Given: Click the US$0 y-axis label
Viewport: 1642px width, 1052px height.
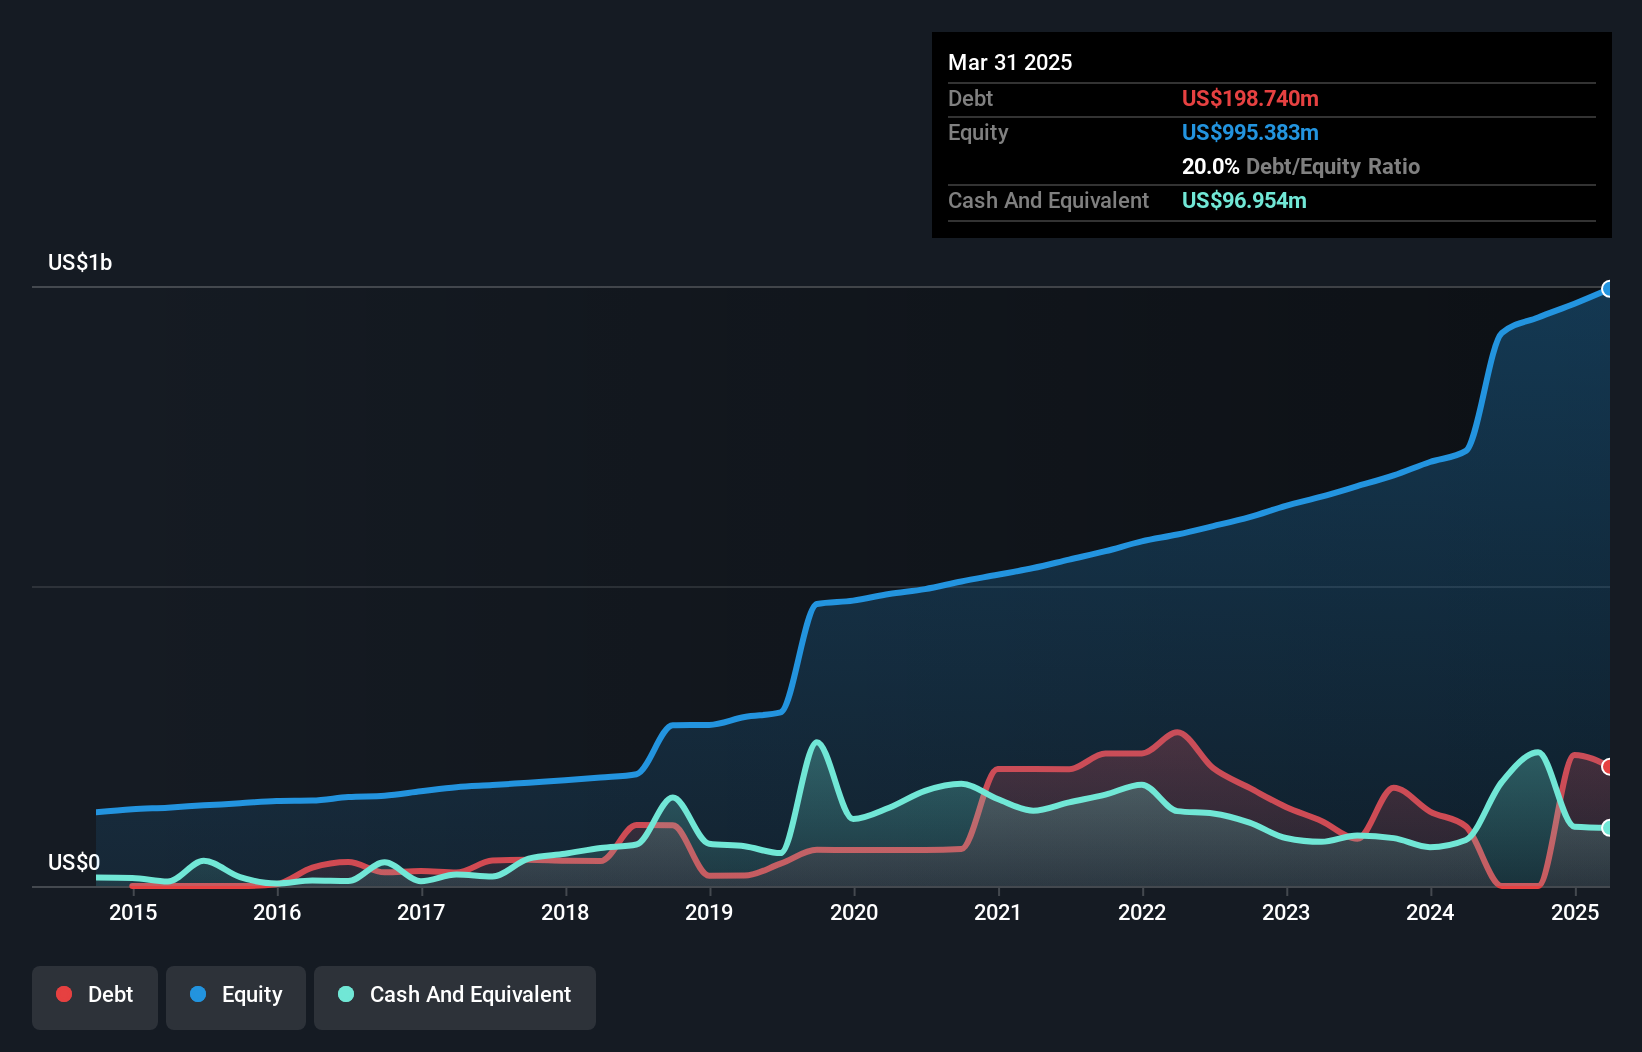Looking at the screenshot, I should tap(74, 862).
